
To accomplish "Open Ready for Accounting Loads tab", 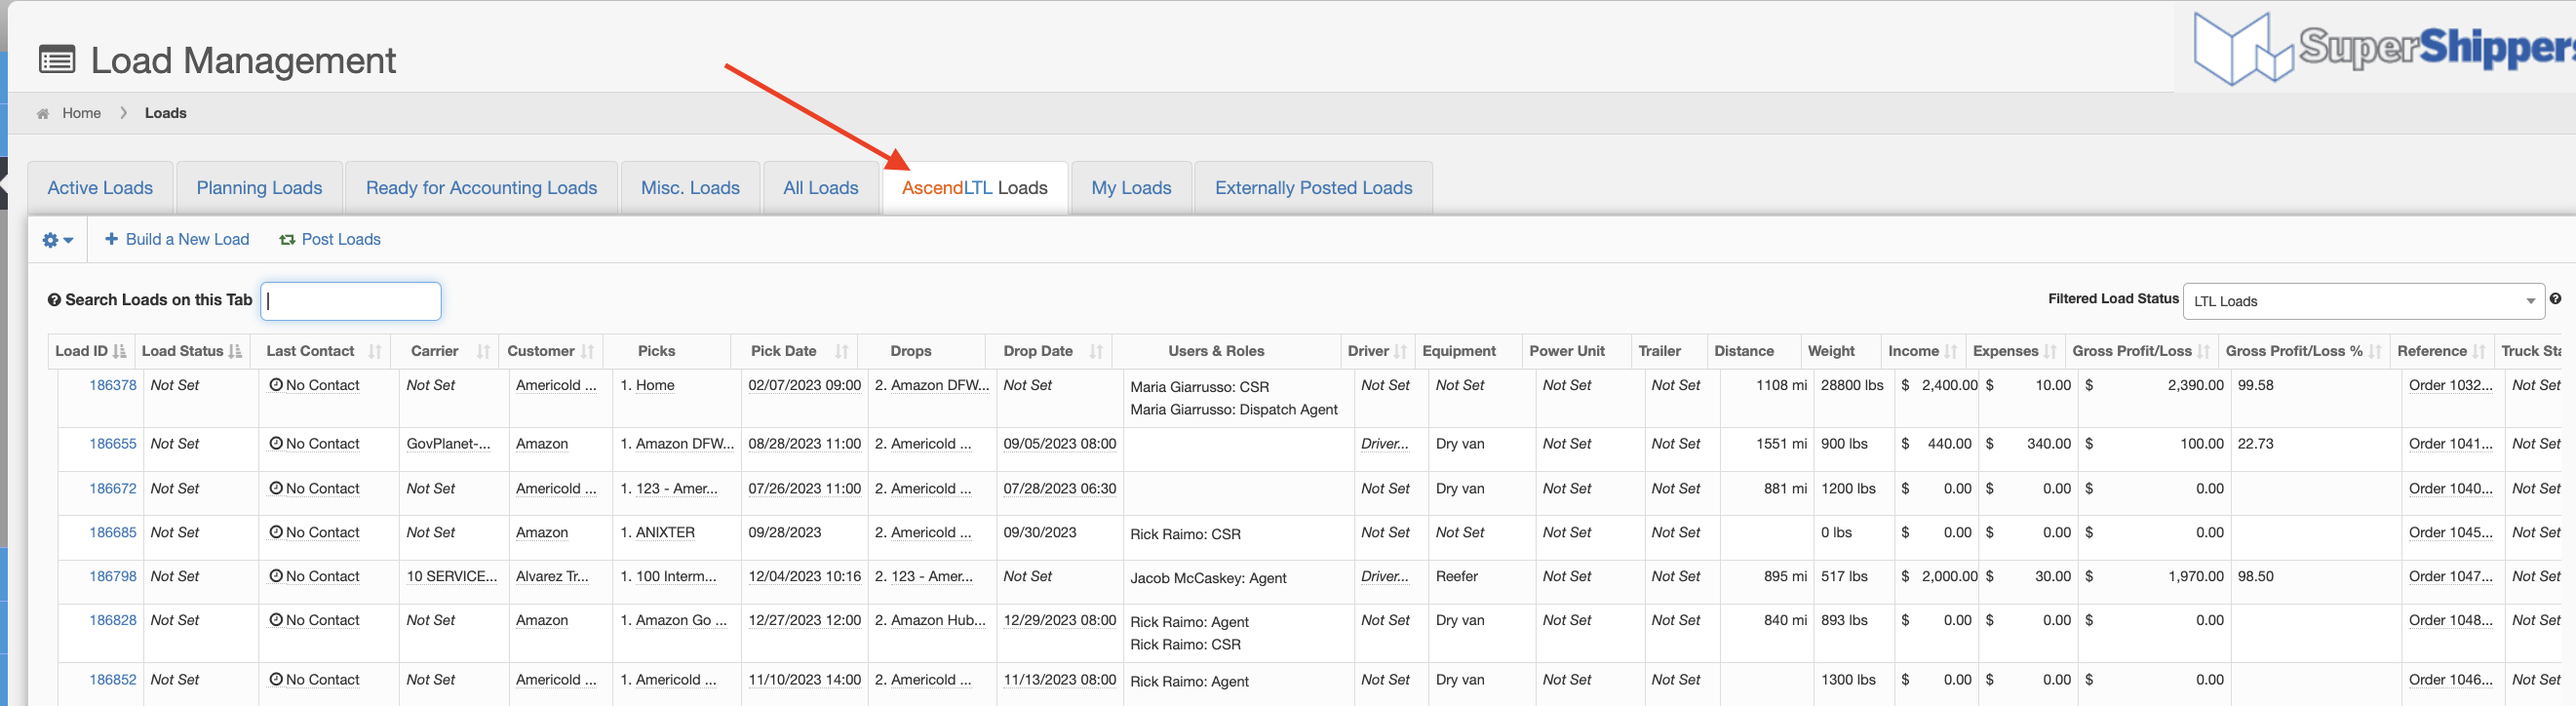I will (481, 188).
